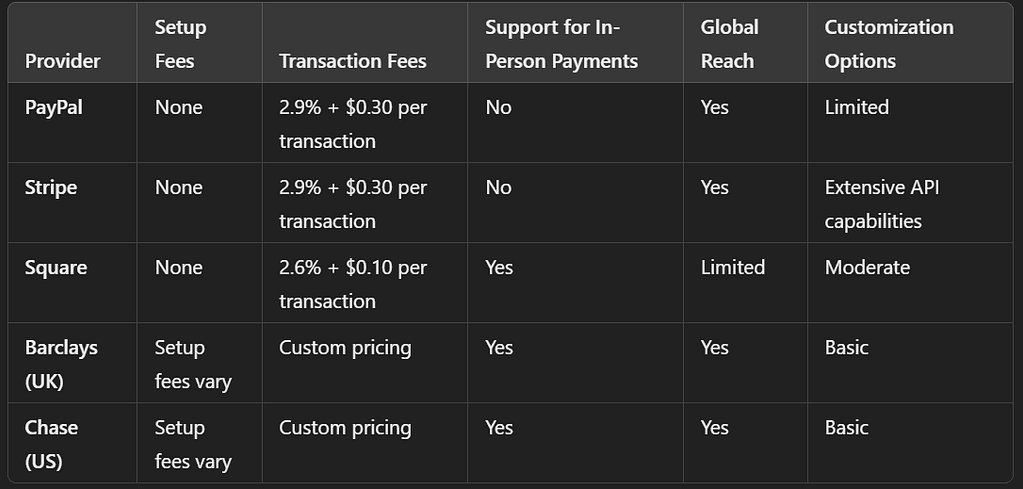Screen dimensions: 1023x489
Task: Click the Setup Fees column header
Action: (180, 44)
